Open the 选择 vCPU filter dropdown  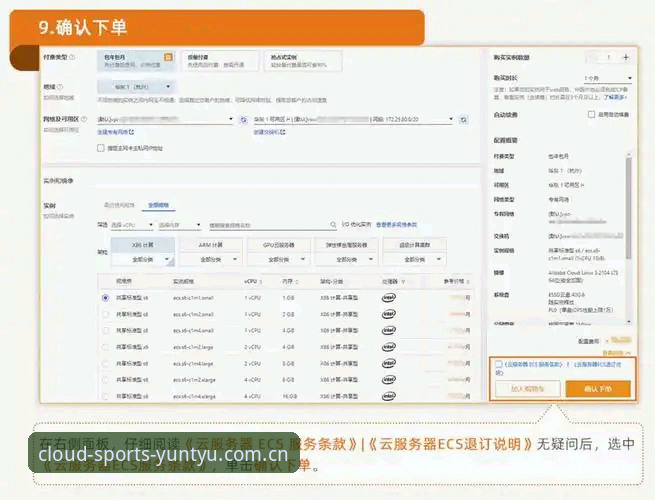tap(132, 225)
